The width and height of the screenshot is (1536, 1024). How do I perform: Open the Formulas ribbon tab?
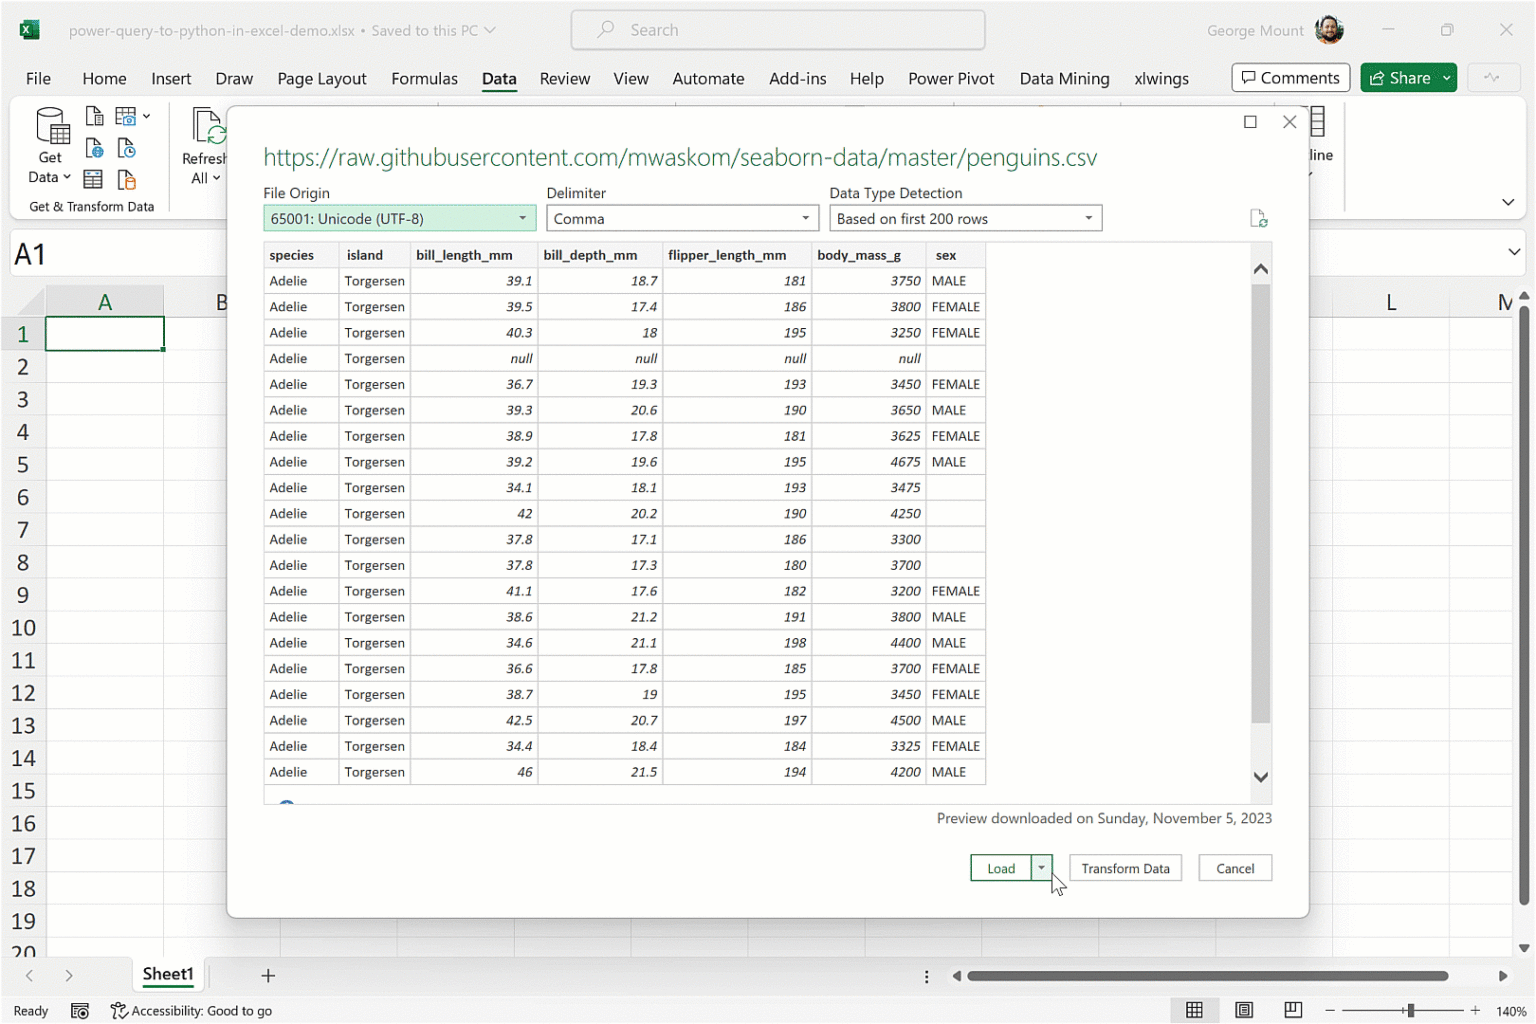pyautogui.click(x=424, y=78)
